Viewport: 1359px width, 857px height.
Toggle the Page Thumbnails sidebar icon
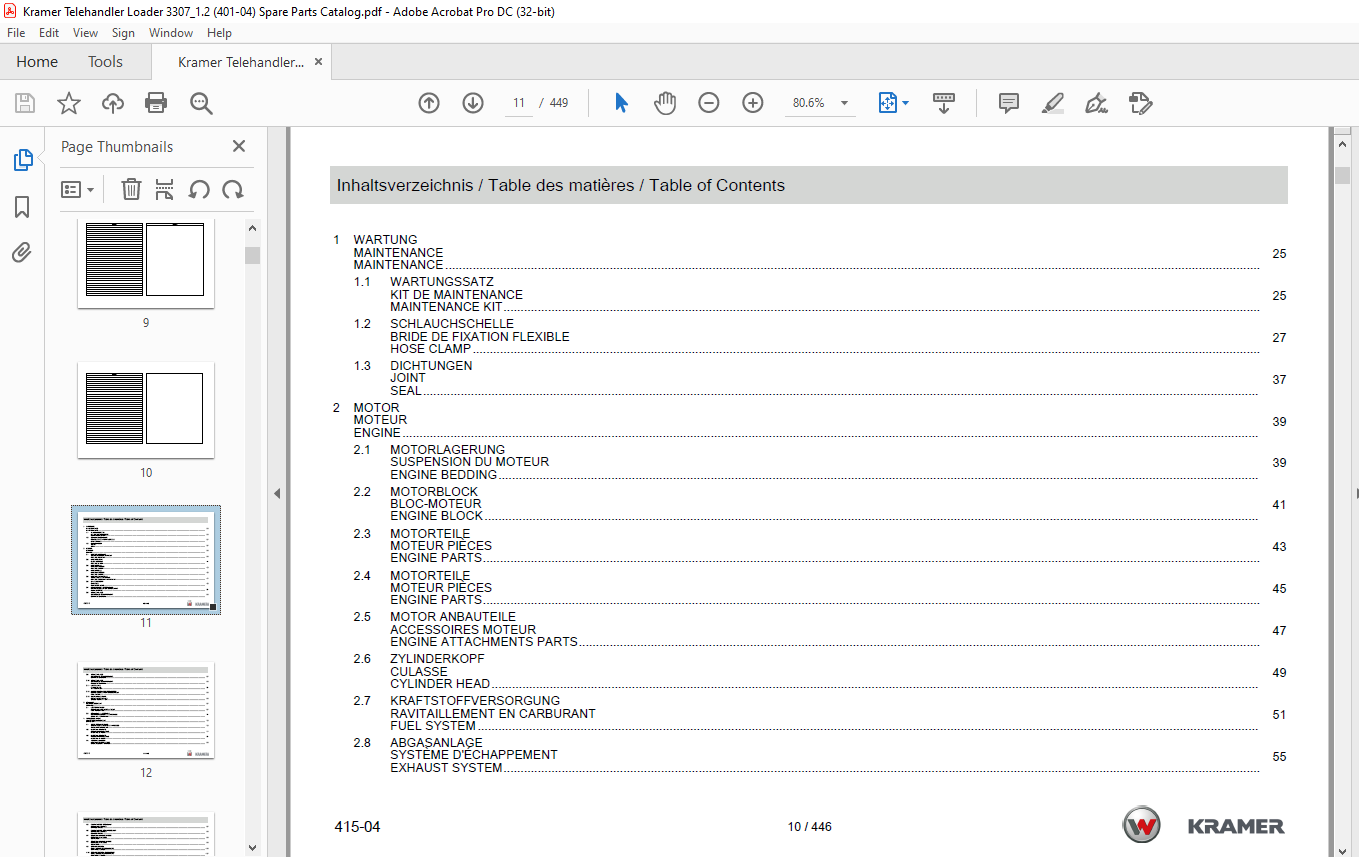click(22, 160)
